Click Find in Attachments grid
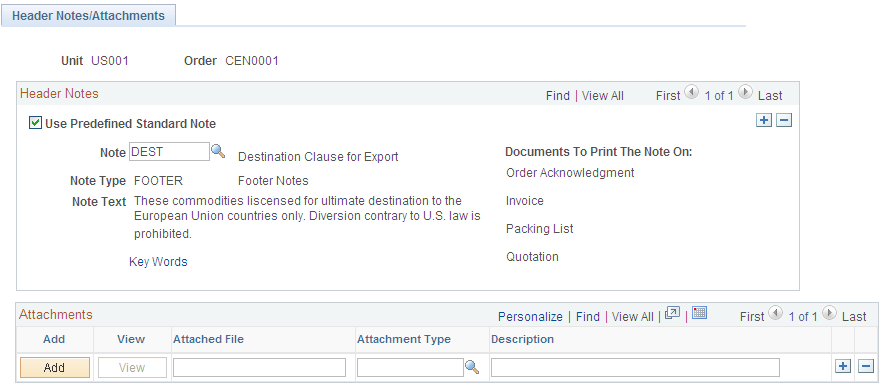 pyautogui.click(x=588, y=317)
